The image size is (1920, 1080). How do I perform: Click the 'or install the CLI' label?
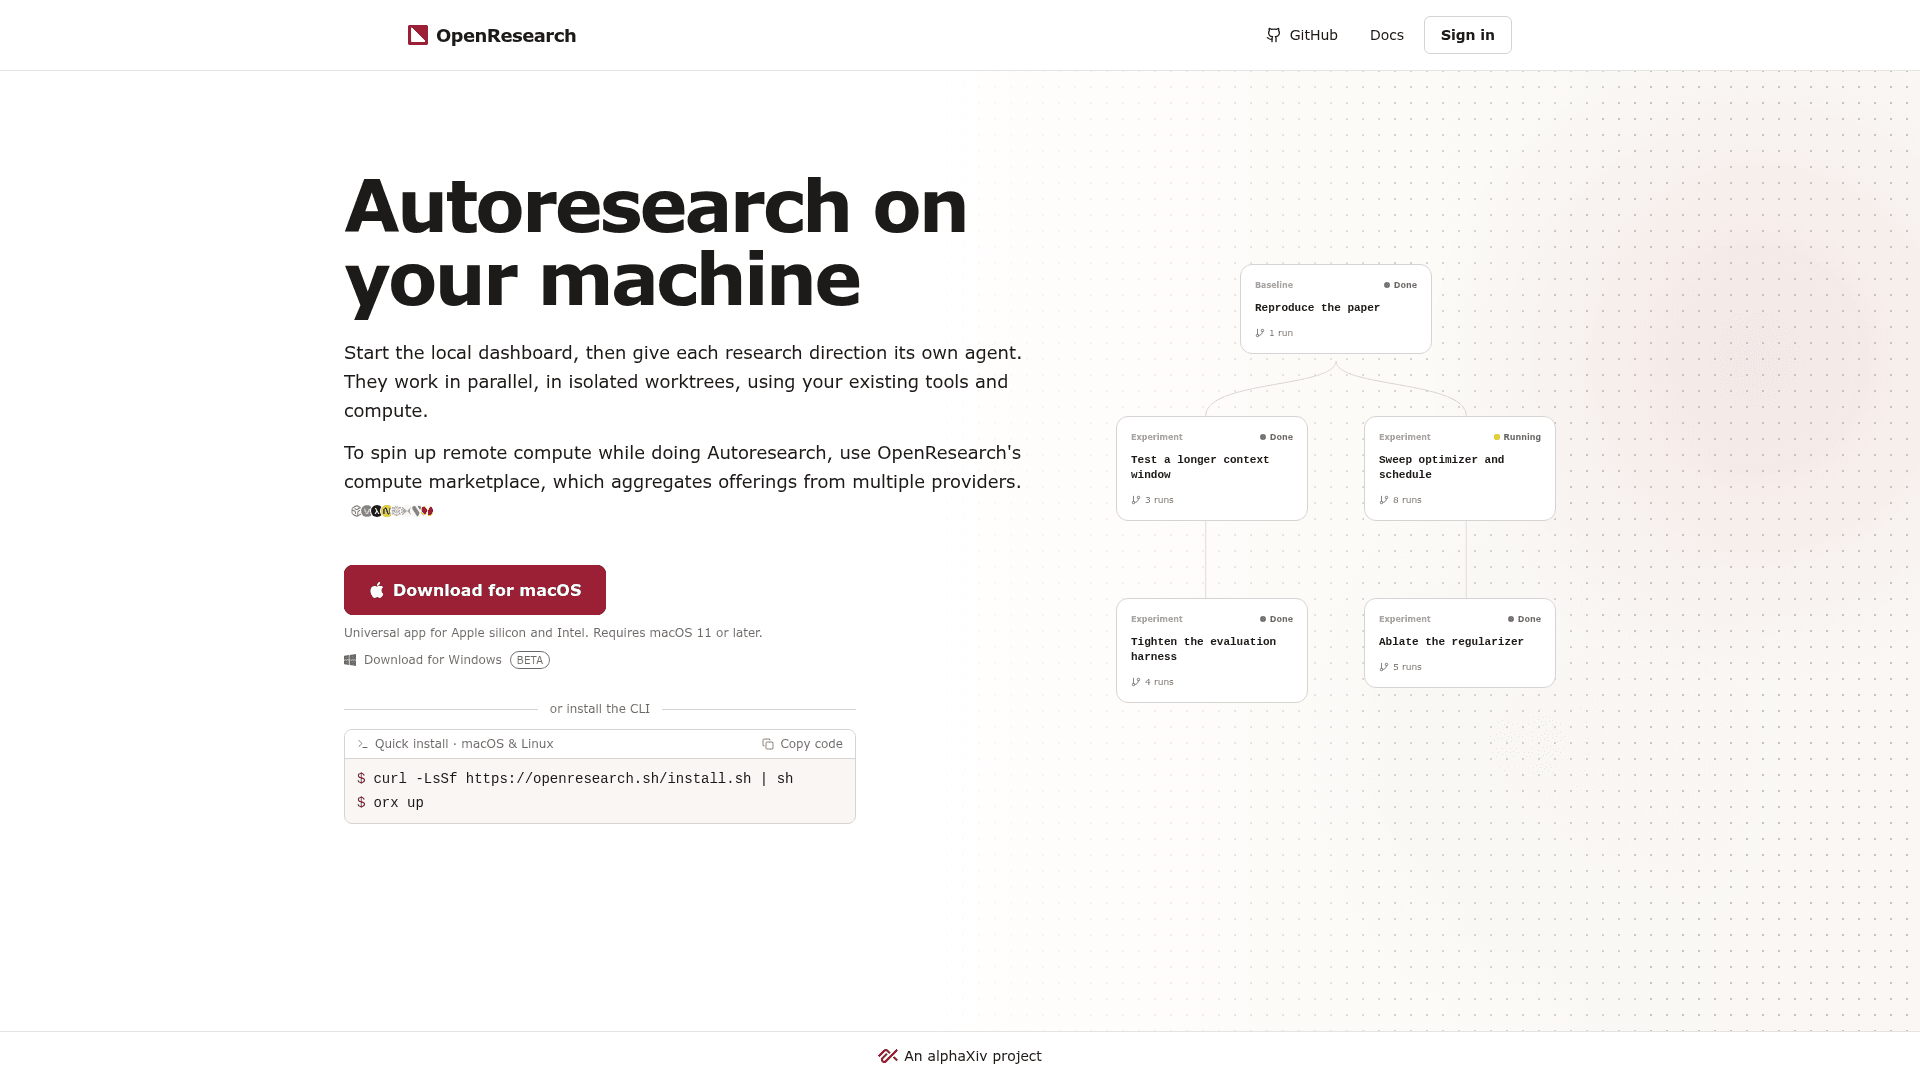[x=600, y=709]
